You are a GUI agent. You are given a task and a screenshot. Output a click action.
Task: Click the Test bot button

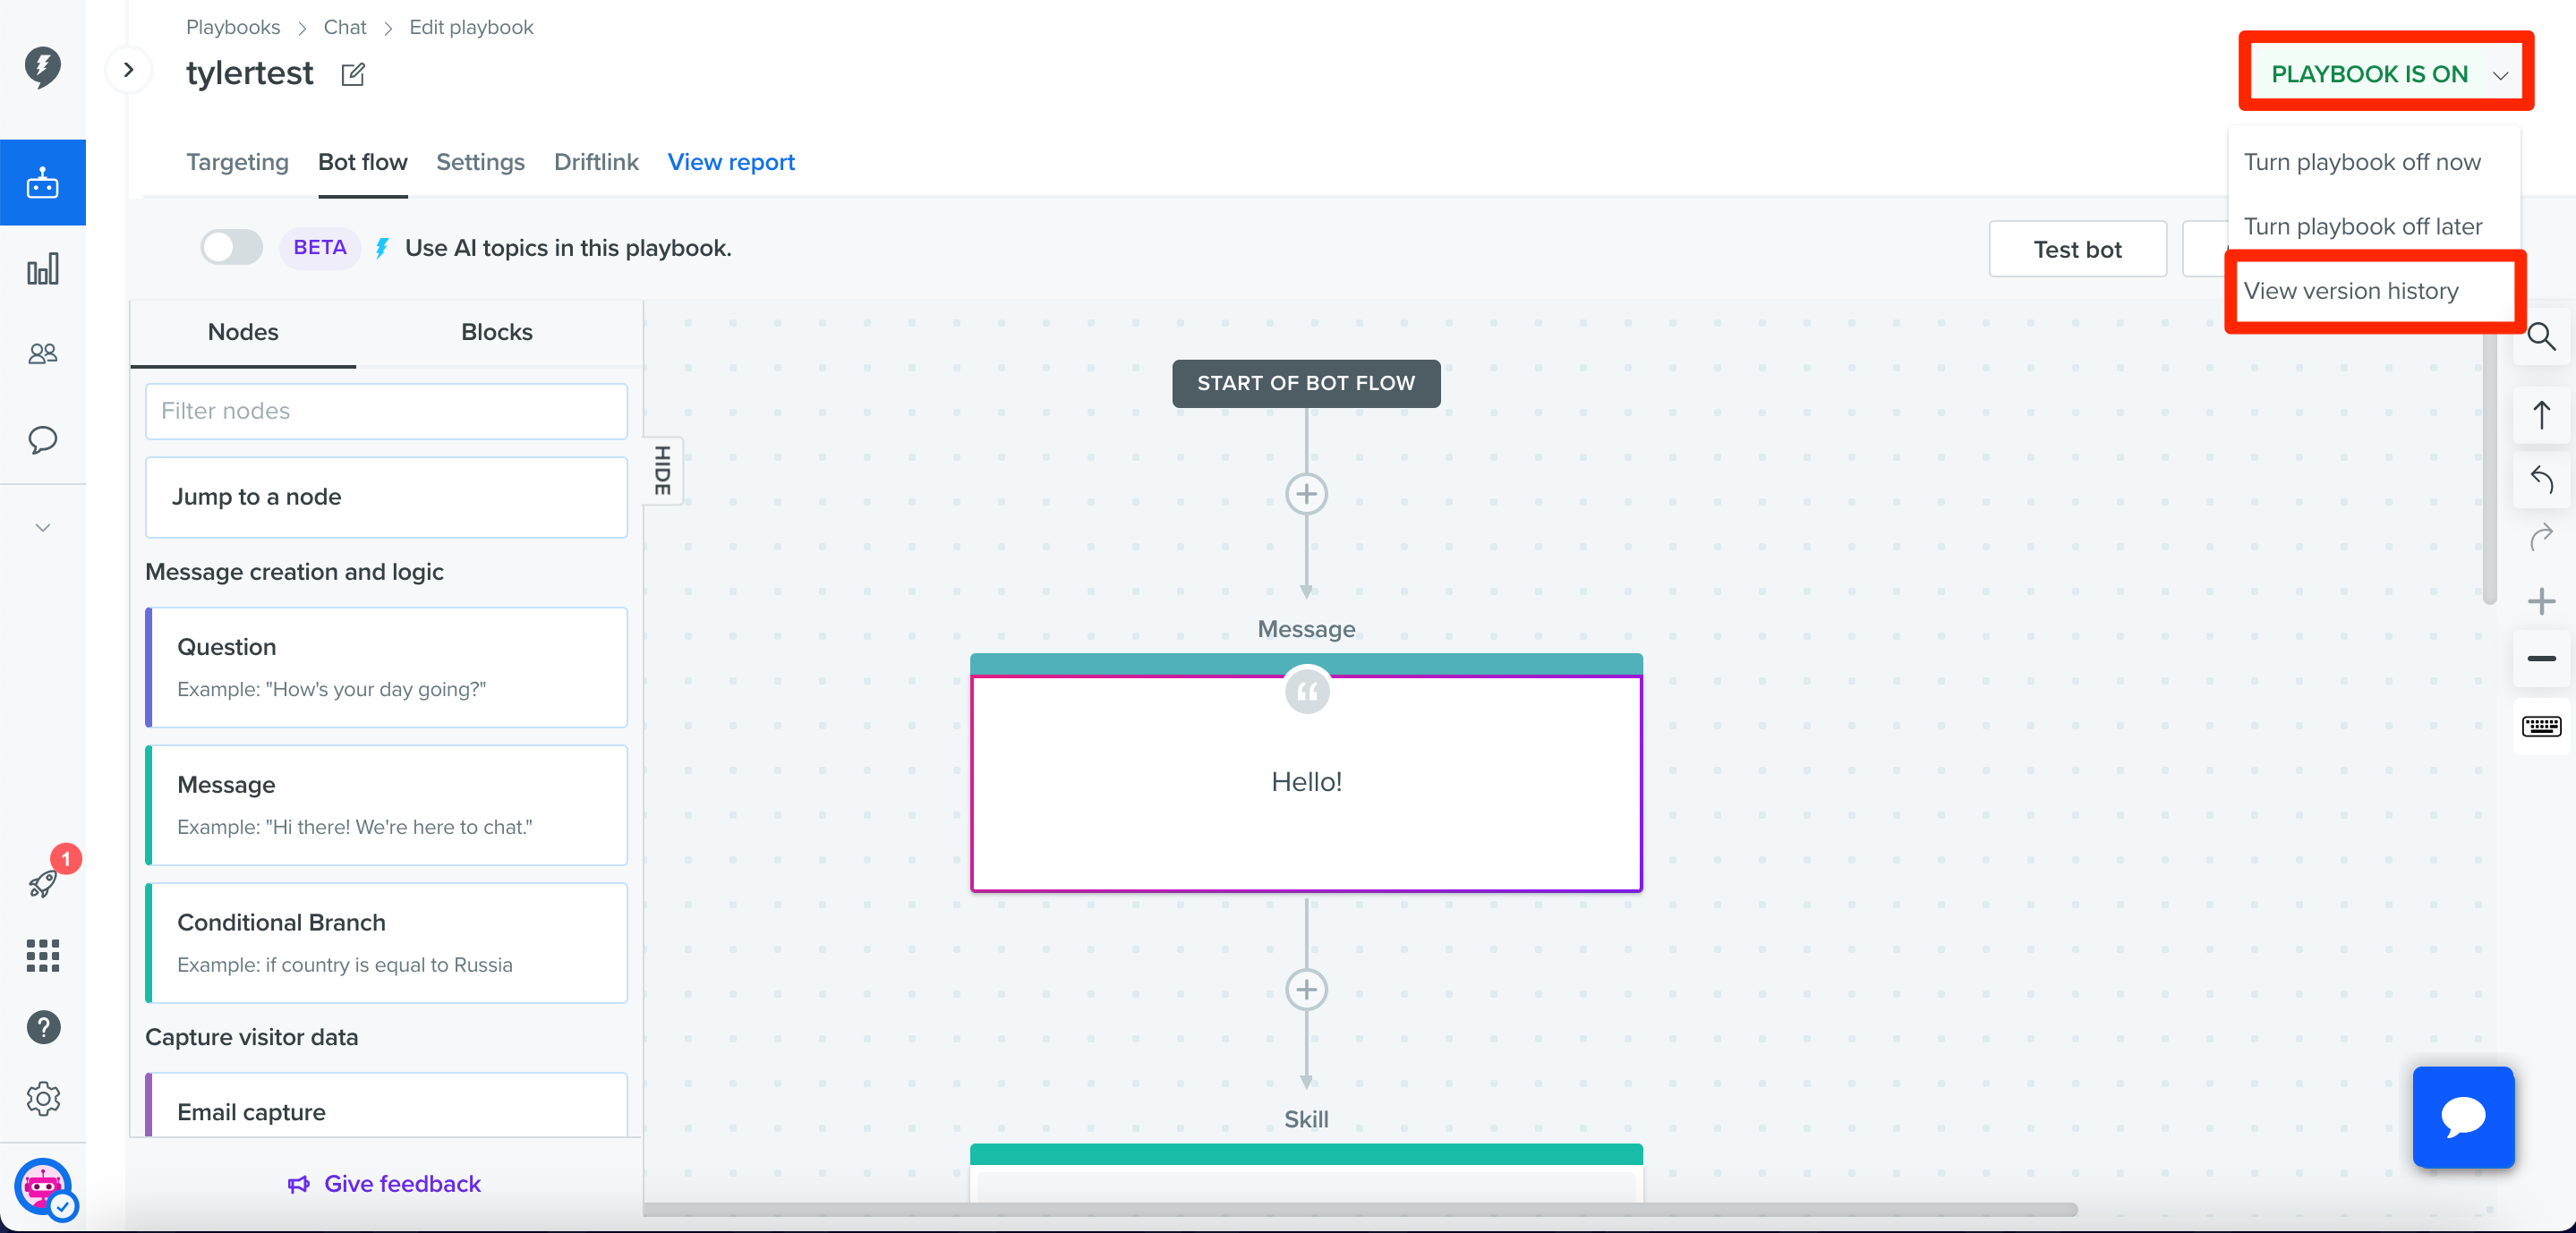[2077, 249]
